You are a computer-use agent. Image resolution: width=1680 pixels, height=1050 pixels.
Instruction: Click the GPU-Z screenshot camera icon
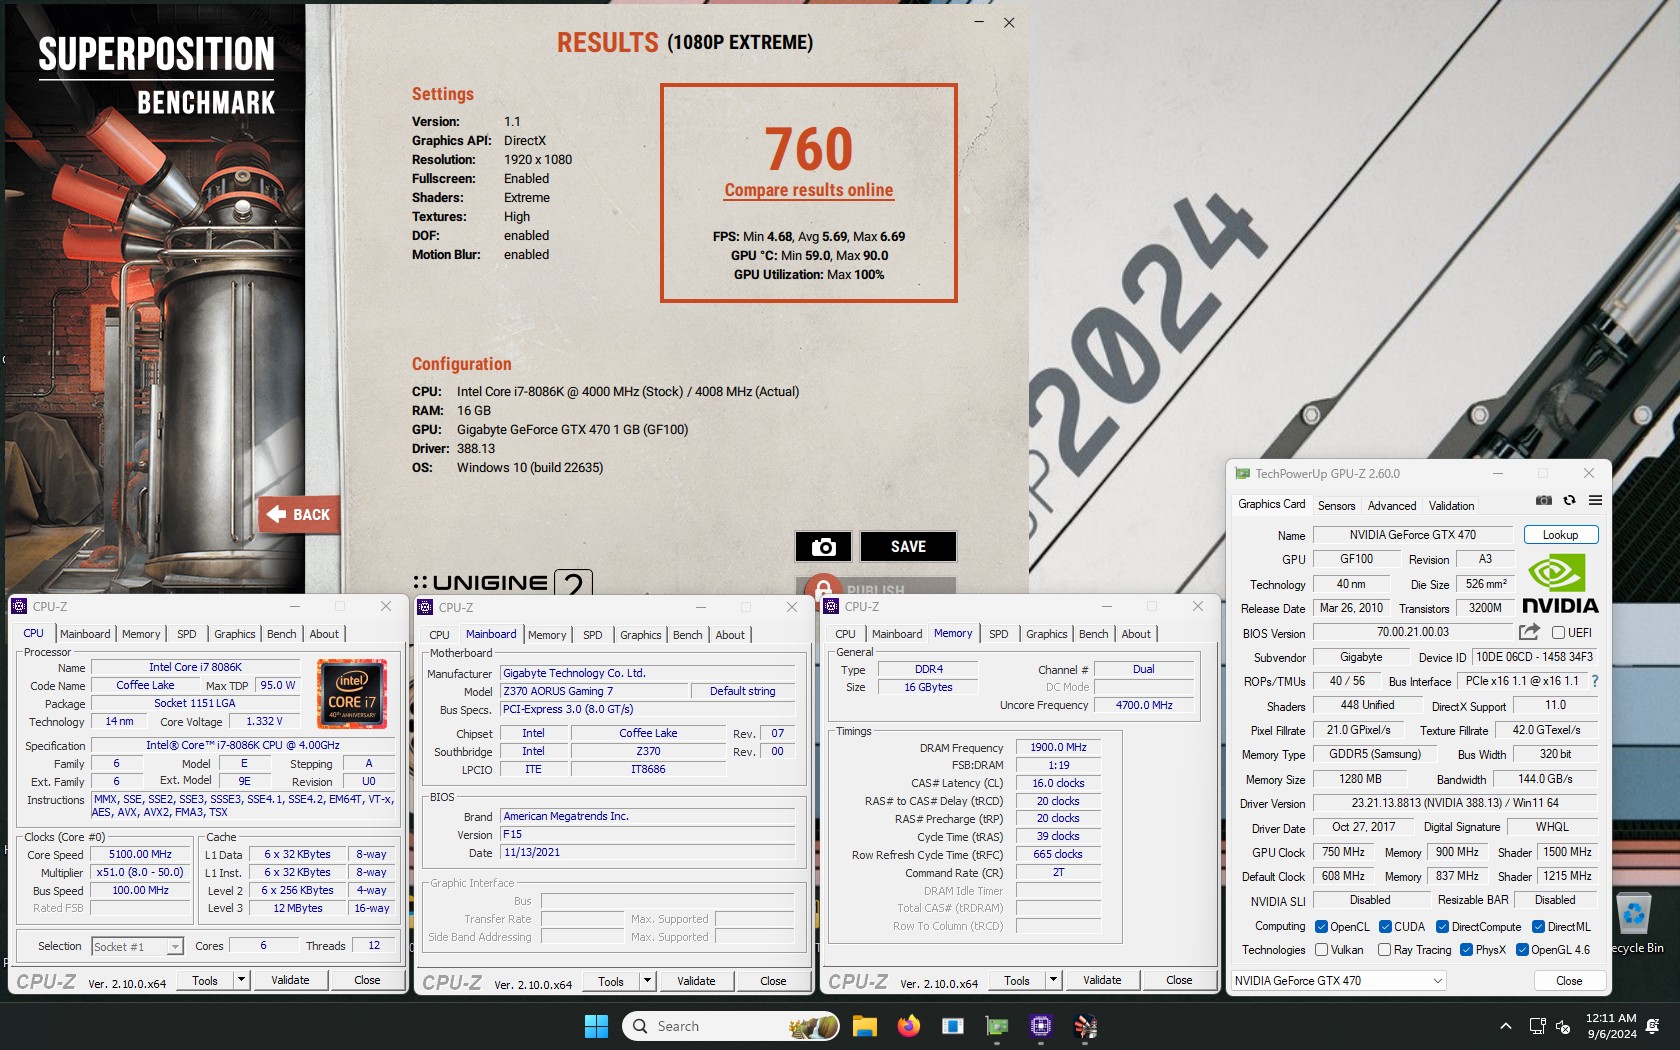[x=1544, y=501]
